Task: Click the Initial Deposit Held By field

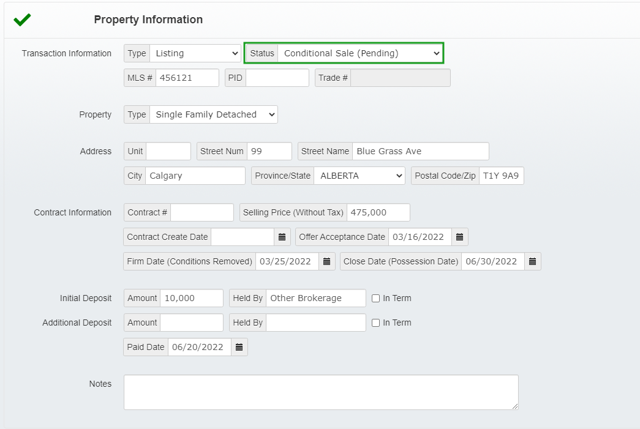Action: pyautogui.click(x=316, y=298)
